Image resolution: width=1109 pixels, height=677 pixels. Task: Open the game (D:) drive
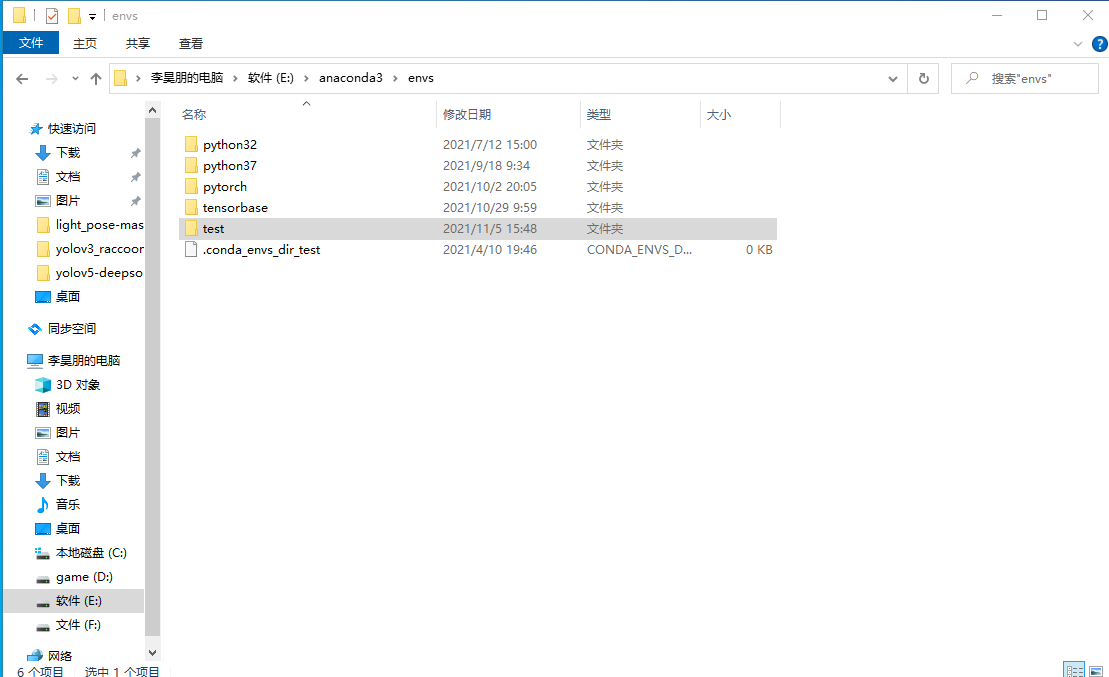tap(84, 577)
